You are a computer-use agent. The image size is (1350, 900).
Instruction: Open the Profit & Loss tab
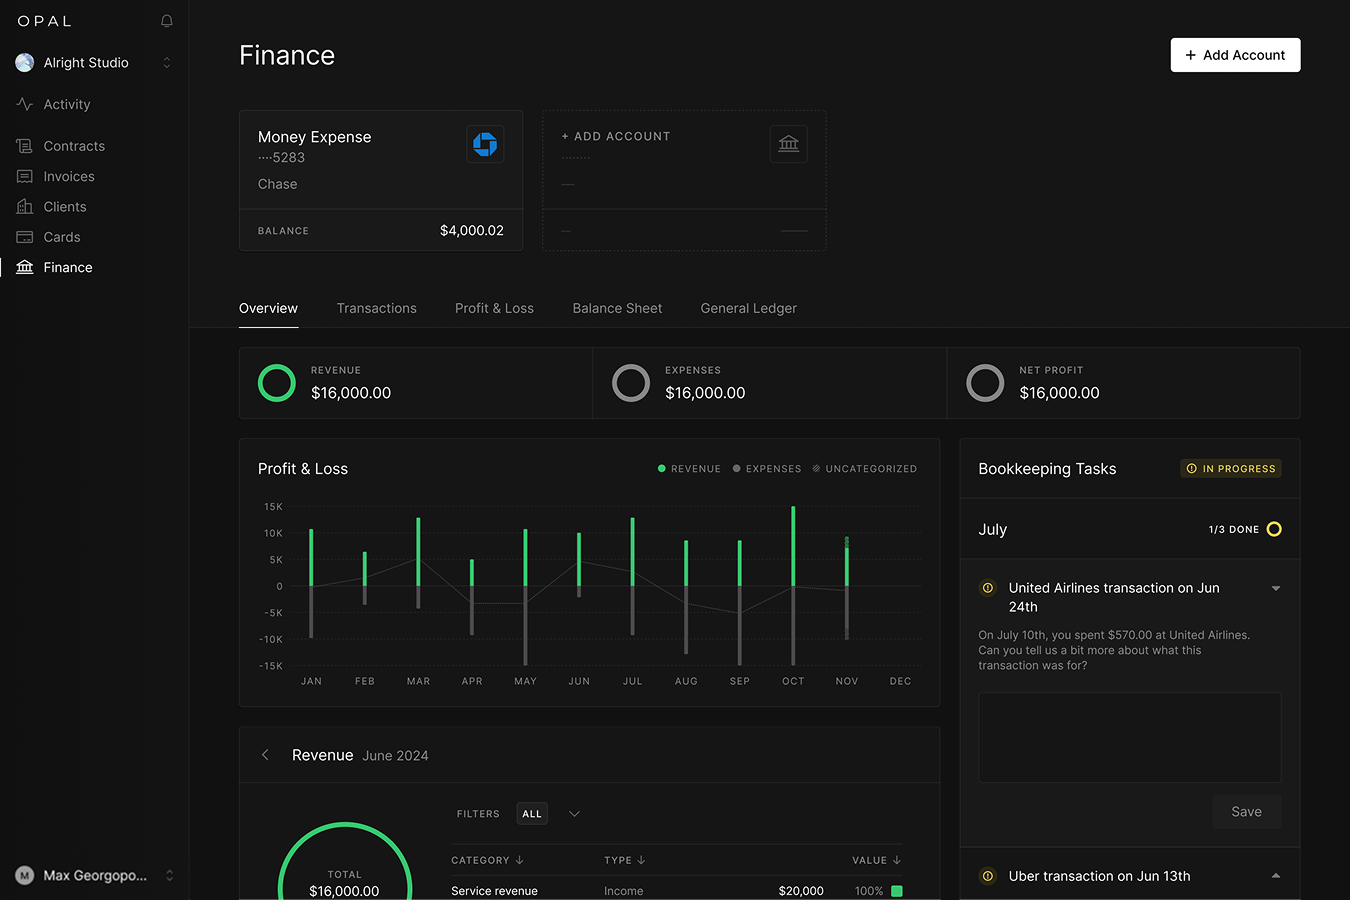point(494,308)
